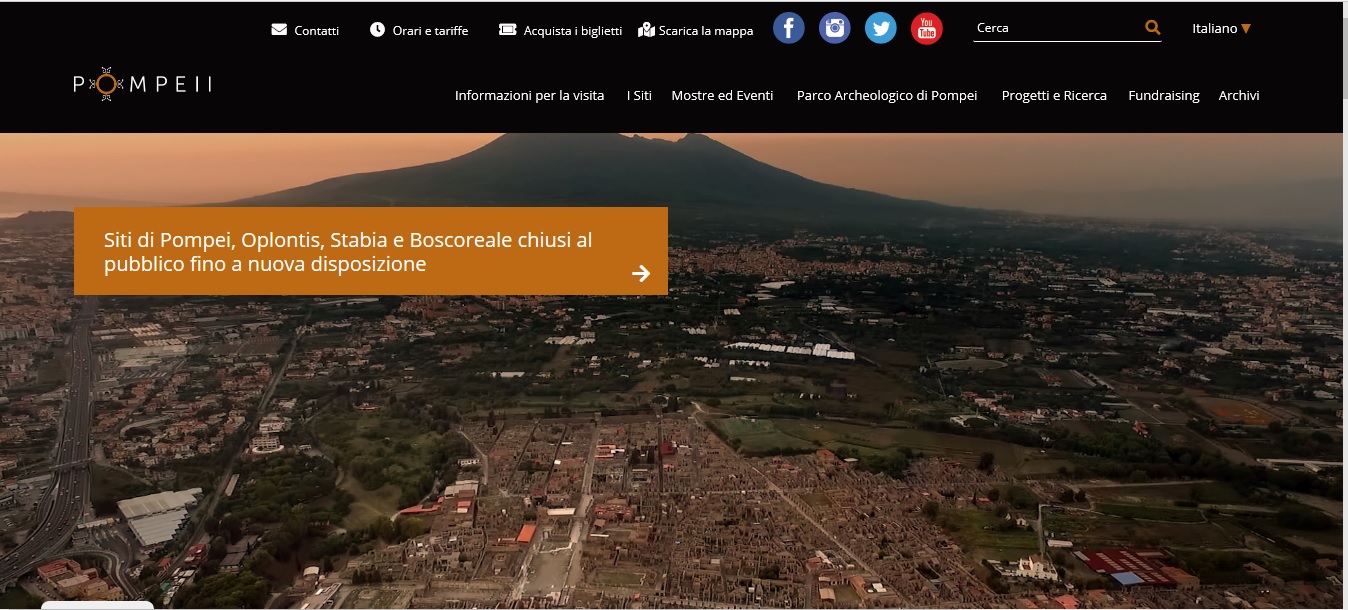The height and width of the screenshot is (610, 1348).
Task: Click the Twitter bird icon
Action: point(880,29)
